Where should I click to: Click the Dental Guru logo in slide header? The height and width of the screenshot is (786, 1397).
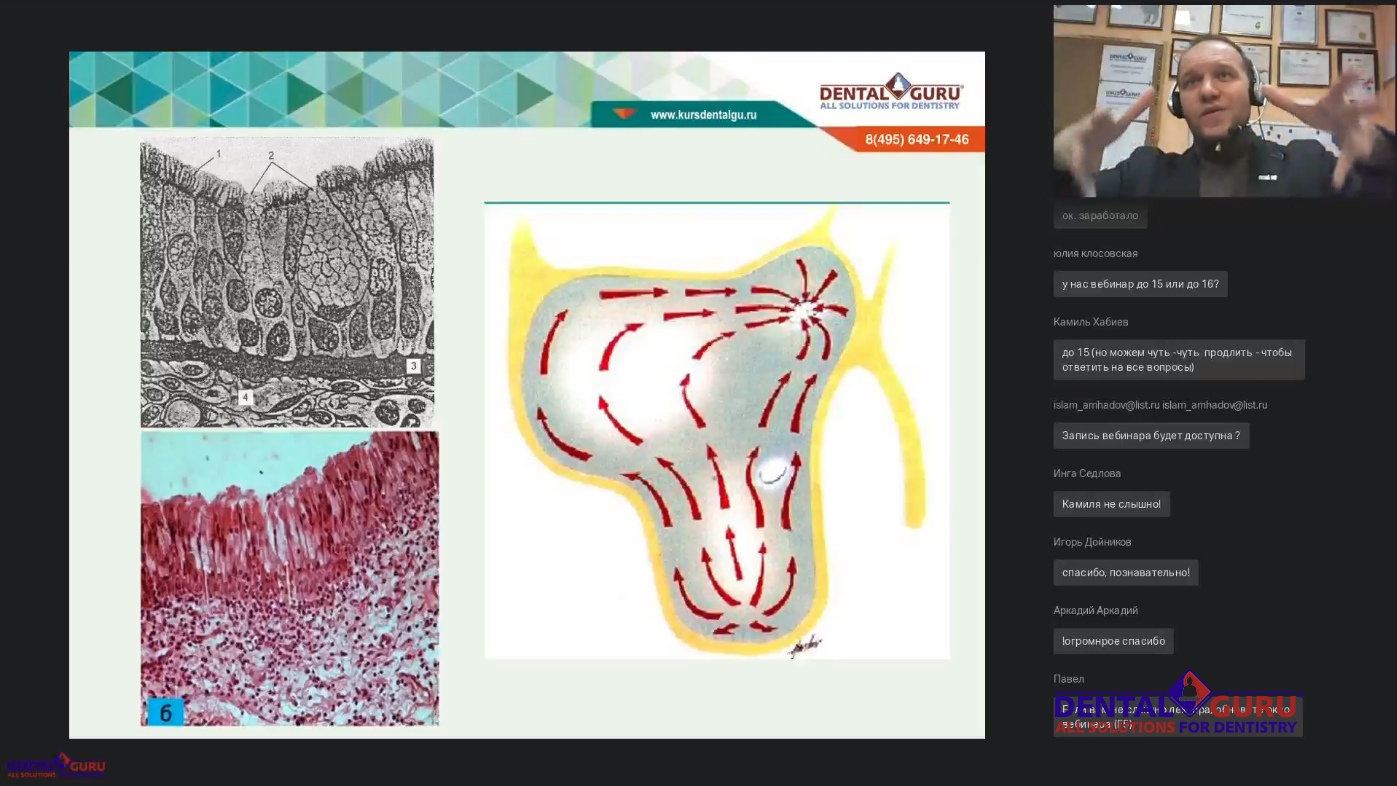[890, 92]
